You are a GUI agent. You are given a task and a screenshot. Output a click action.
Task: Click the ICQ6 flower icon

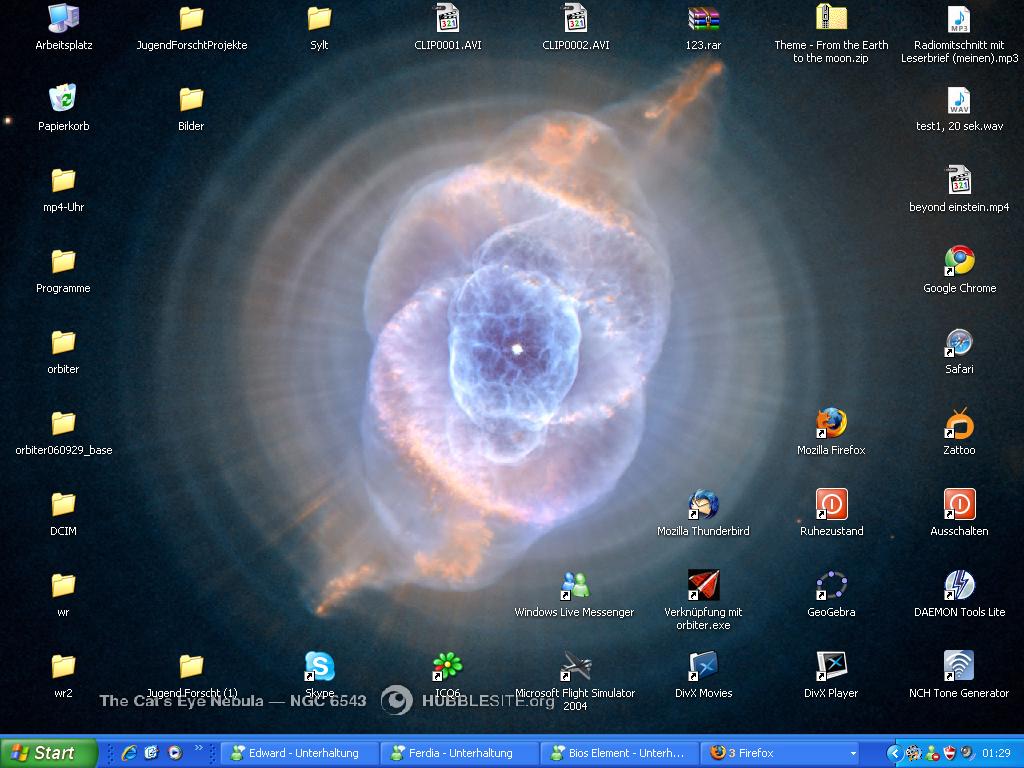pos(447,667)
